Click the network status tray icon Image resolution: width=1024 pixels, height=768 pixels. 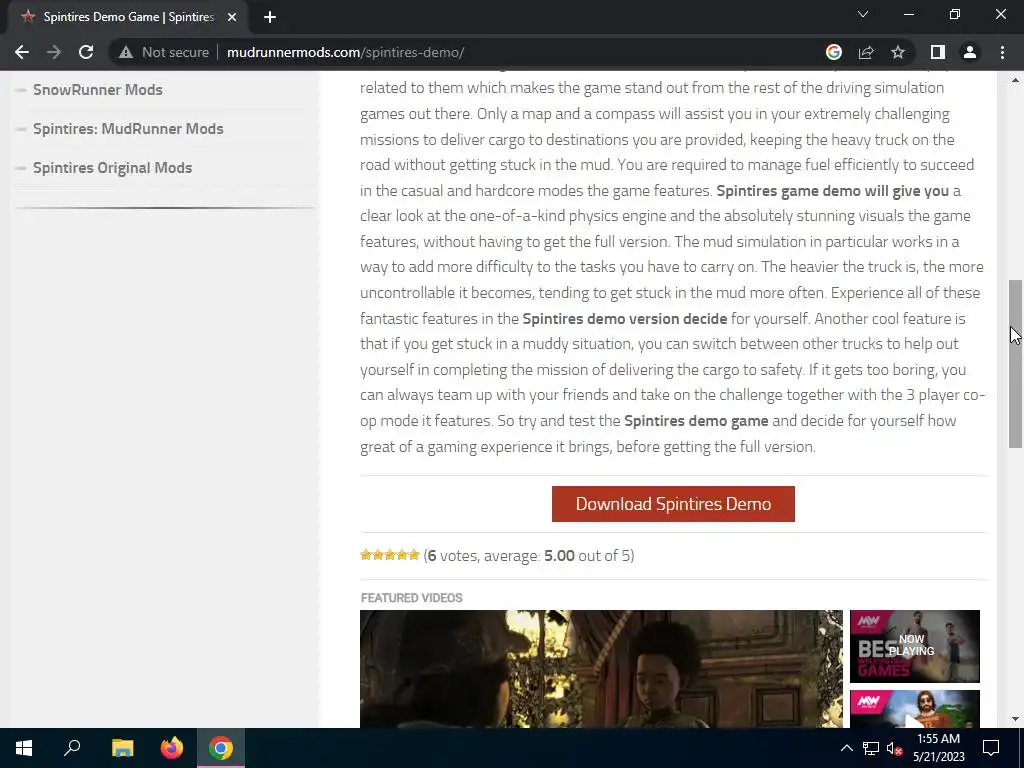pos(871,748)
